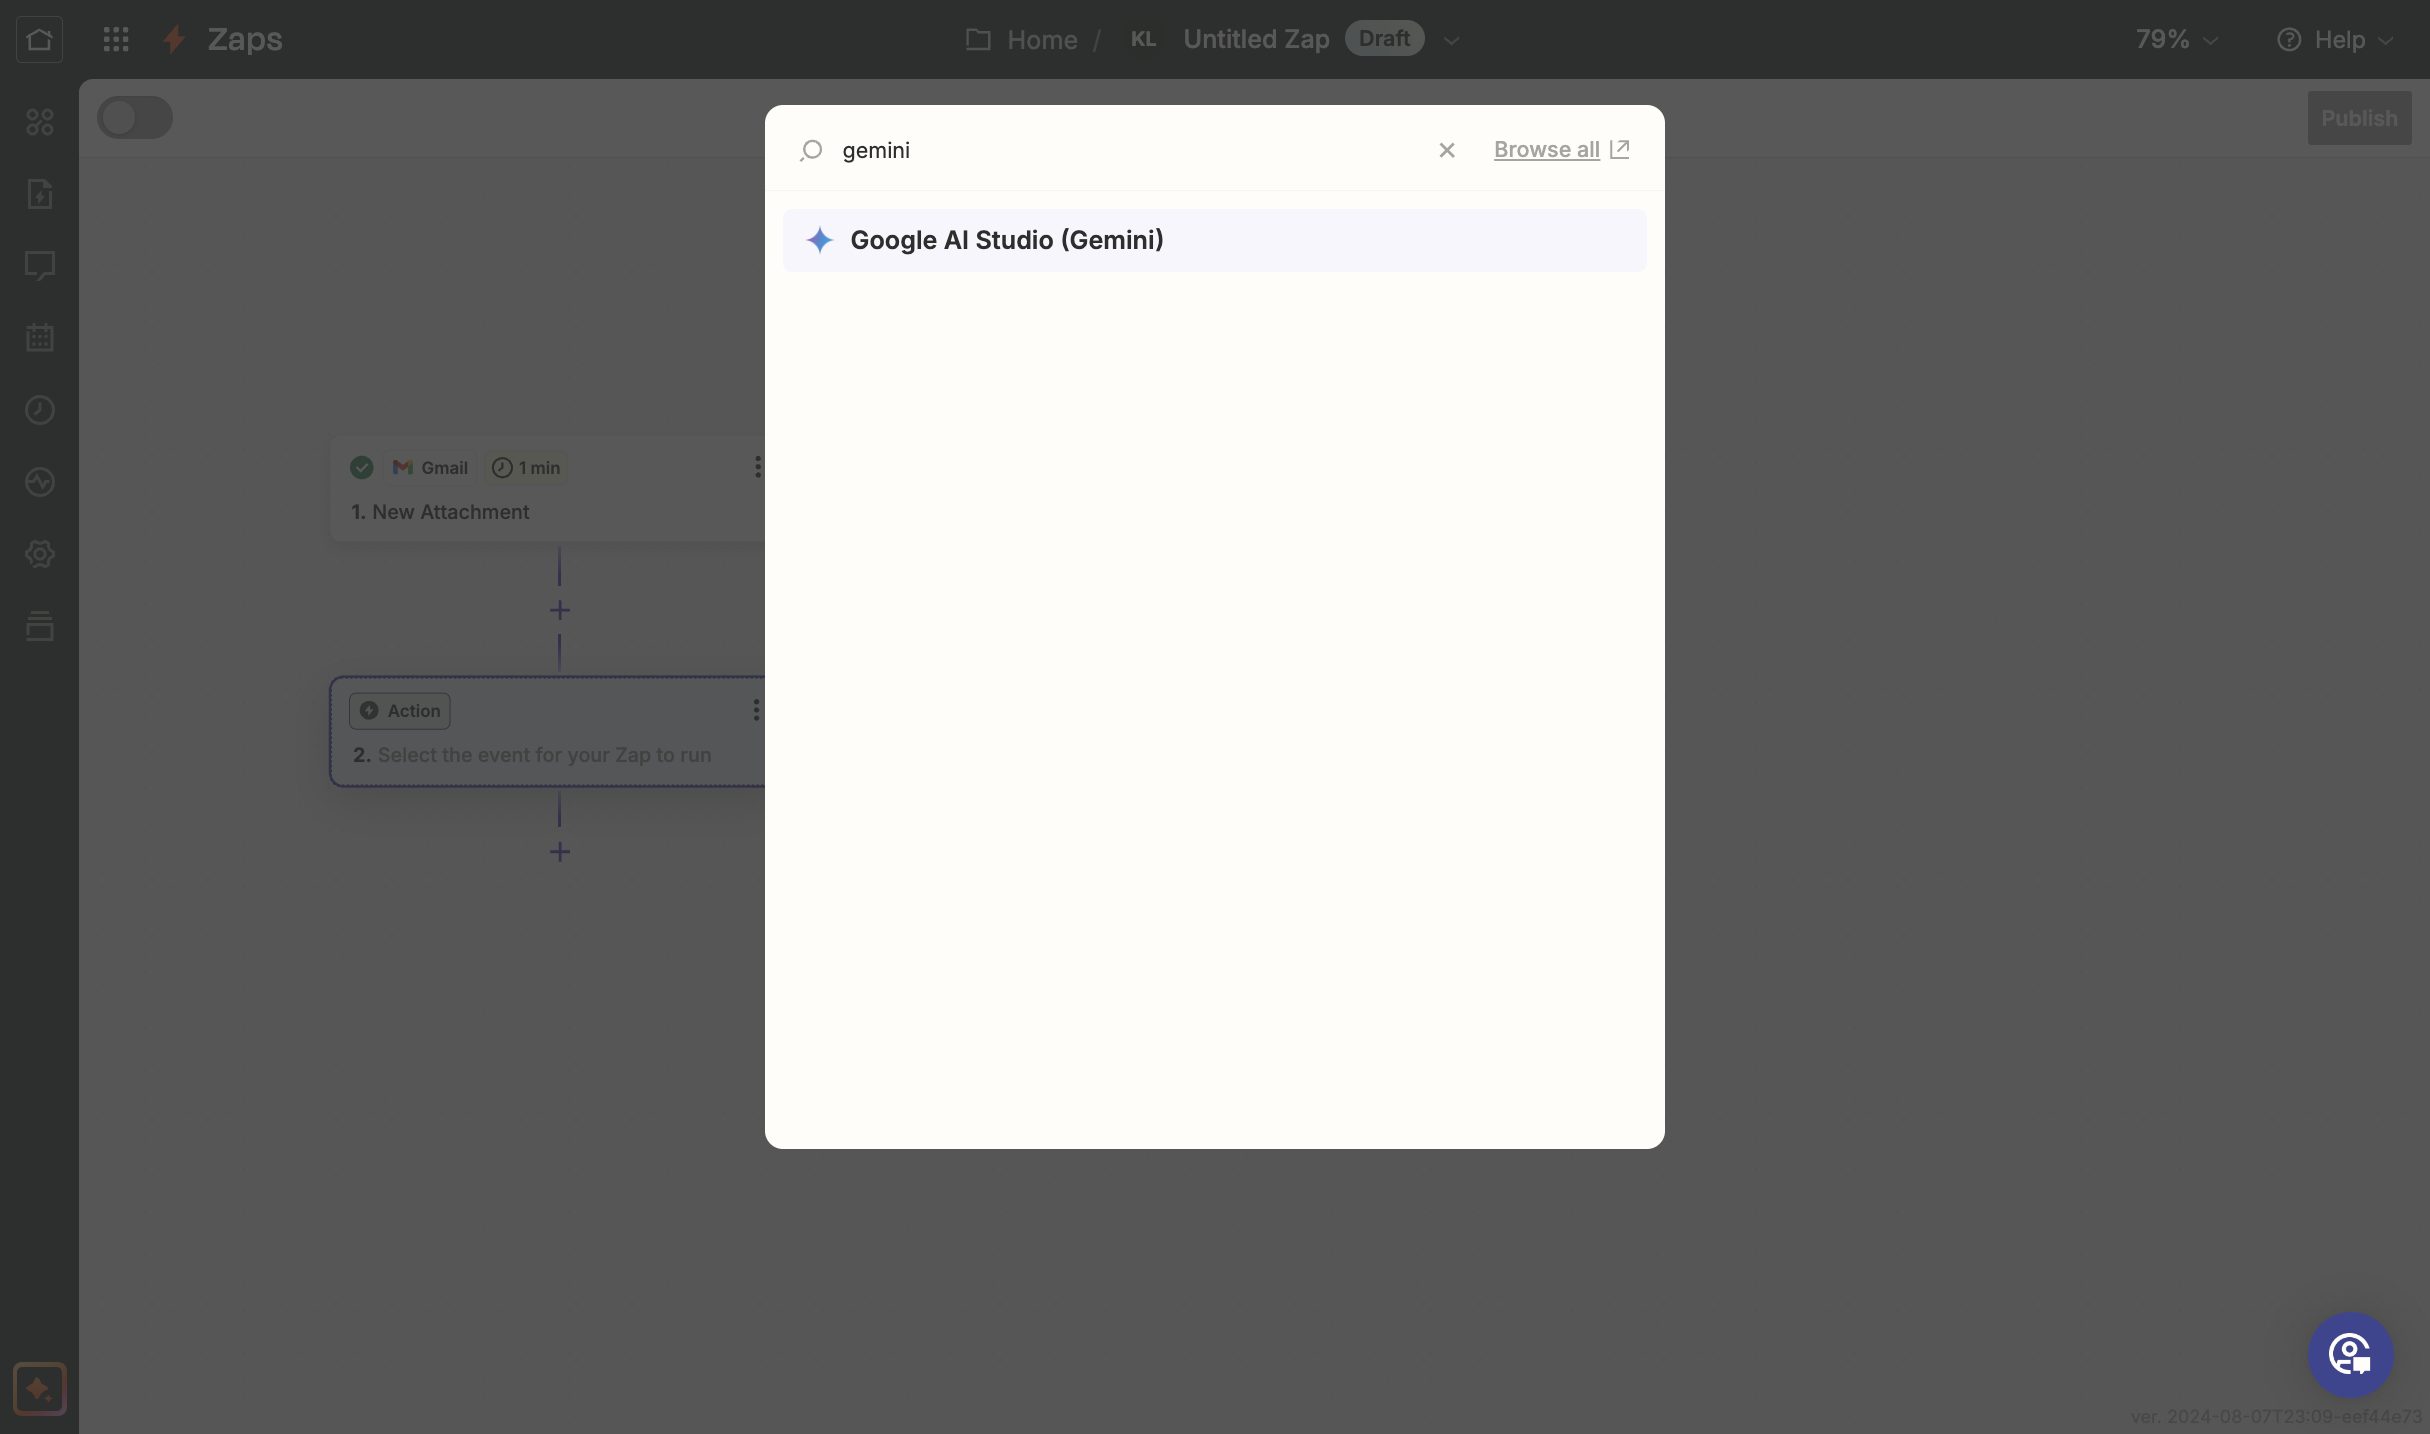Click the 1 min polling badge
Viewport: 2430px width, 1434px height.
526,468
